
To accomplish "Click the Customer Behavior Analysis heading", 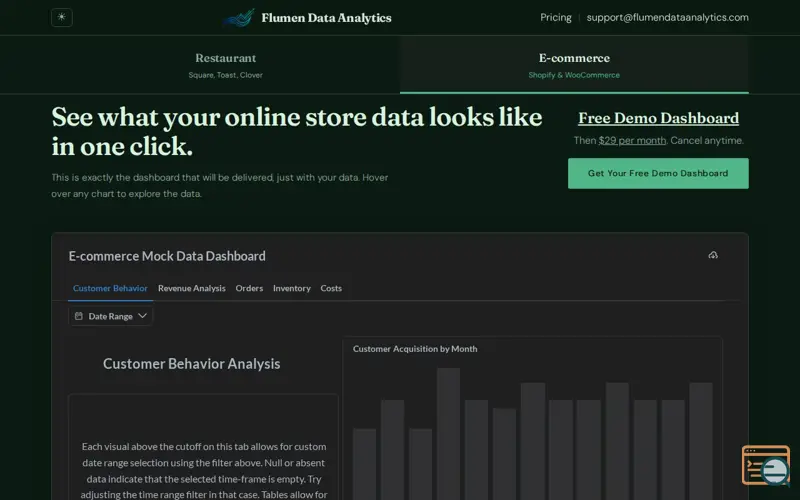I will pos(191,364).
